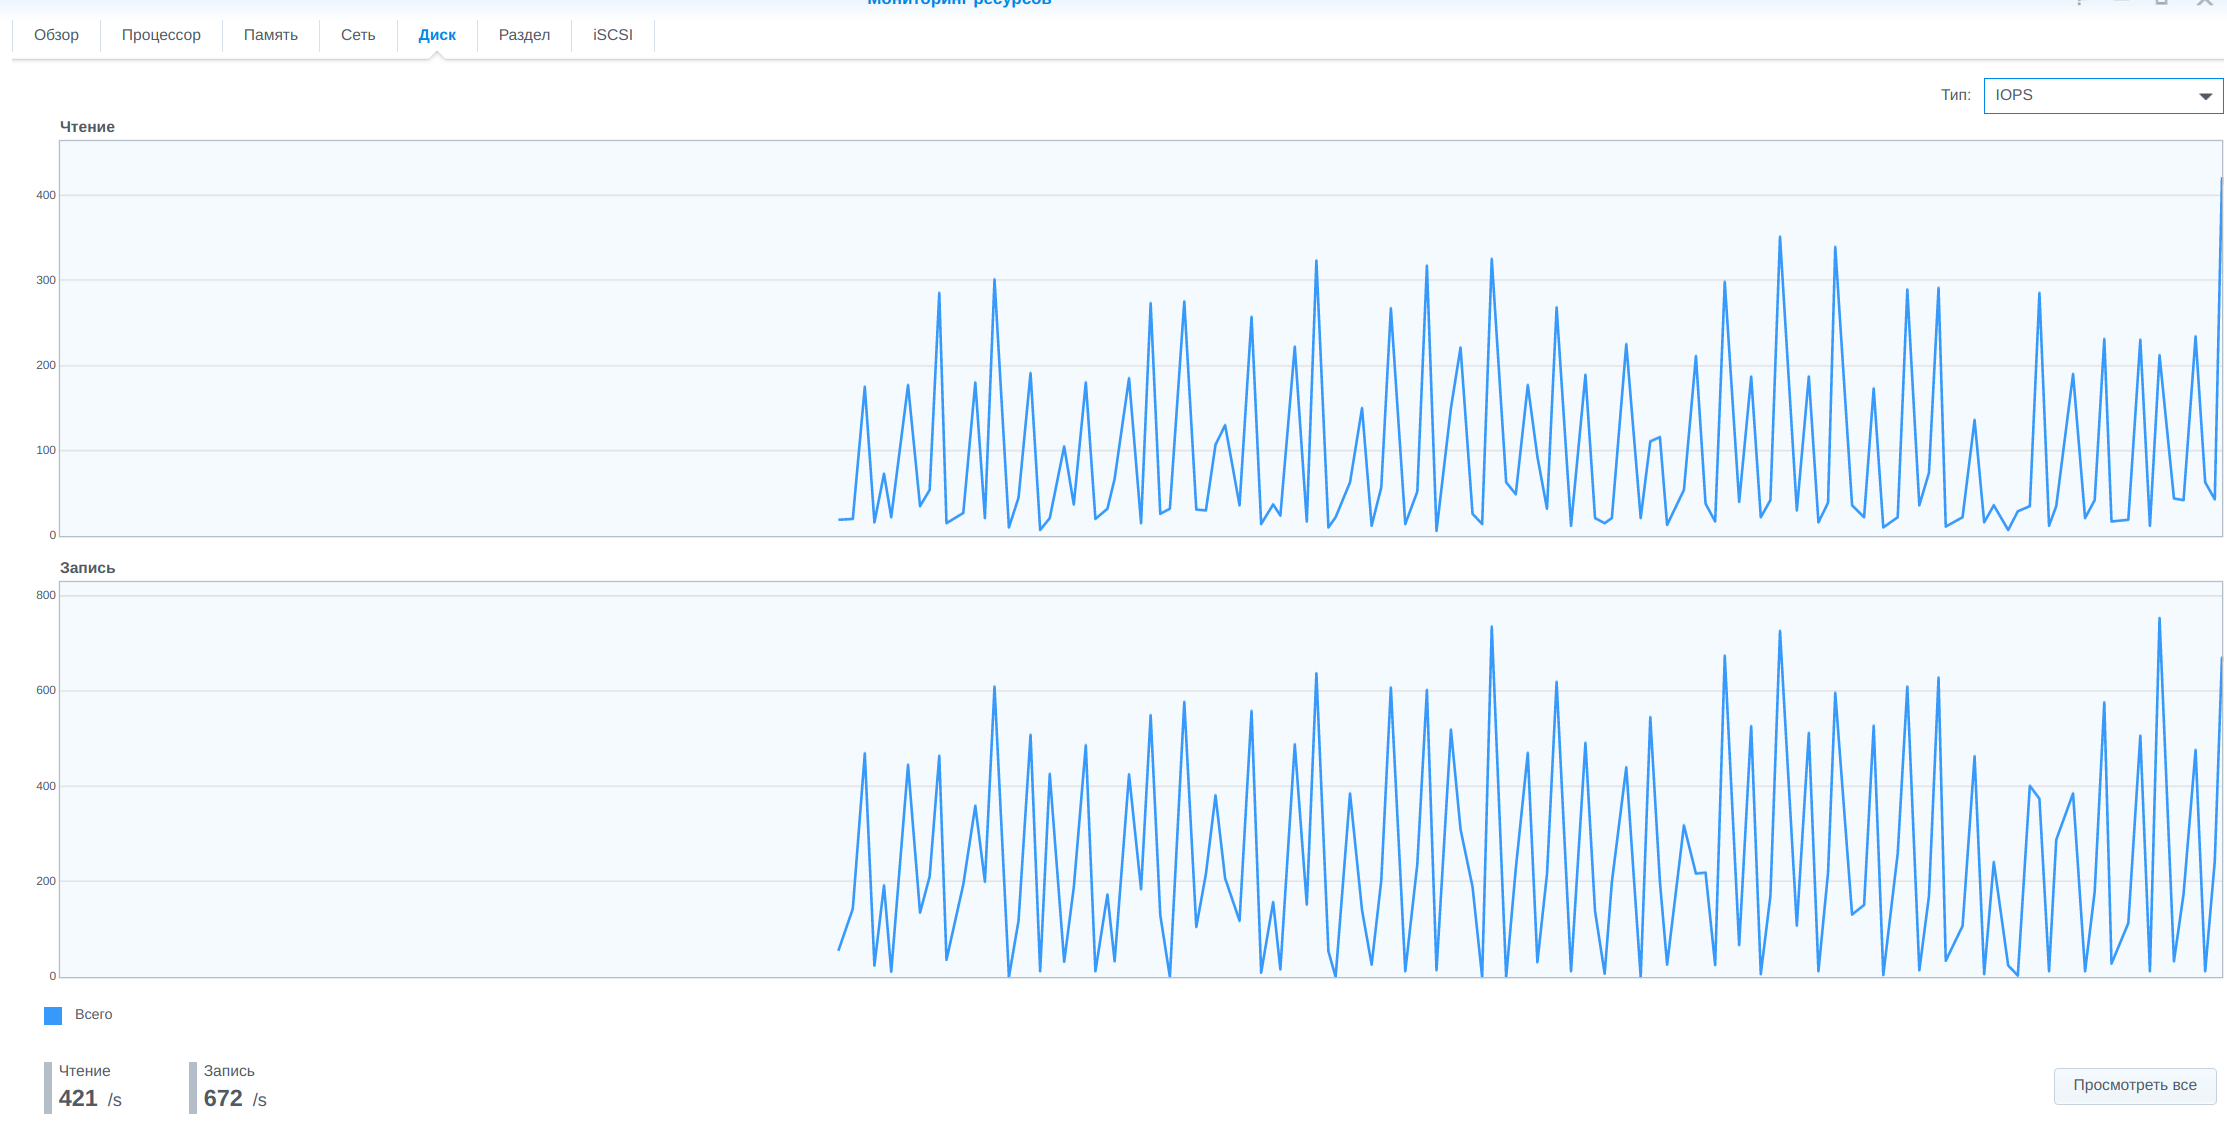The height and width of the screenshot is (1125, 2227).
Task: Switch to the Память tab
Action: pos(271,35)
